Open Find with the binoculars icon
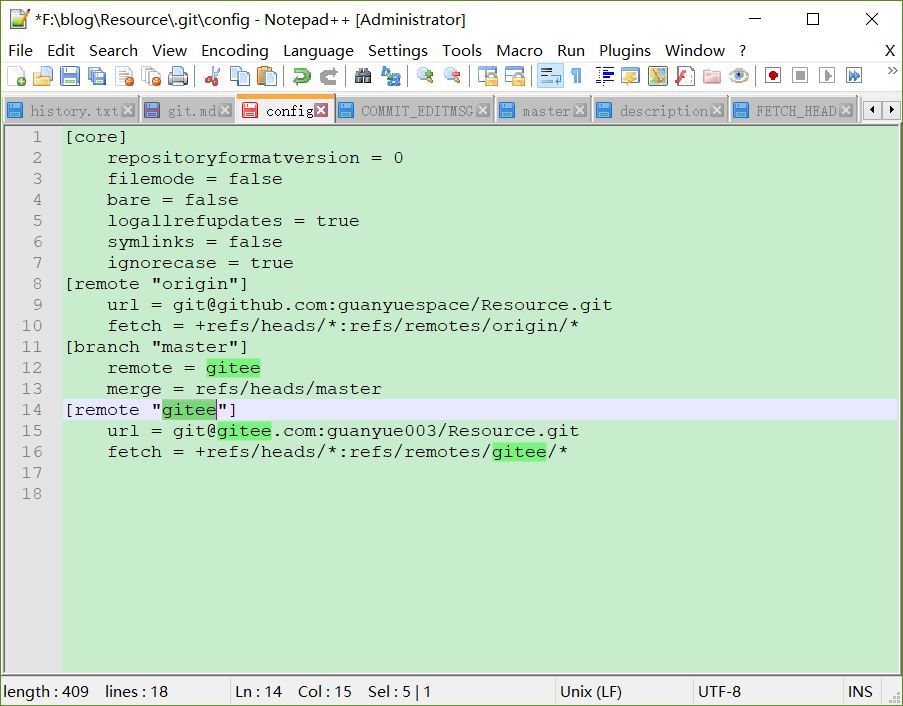Viewport: 903px width, 706px height. pyautogui.click(x=363, y=76)
